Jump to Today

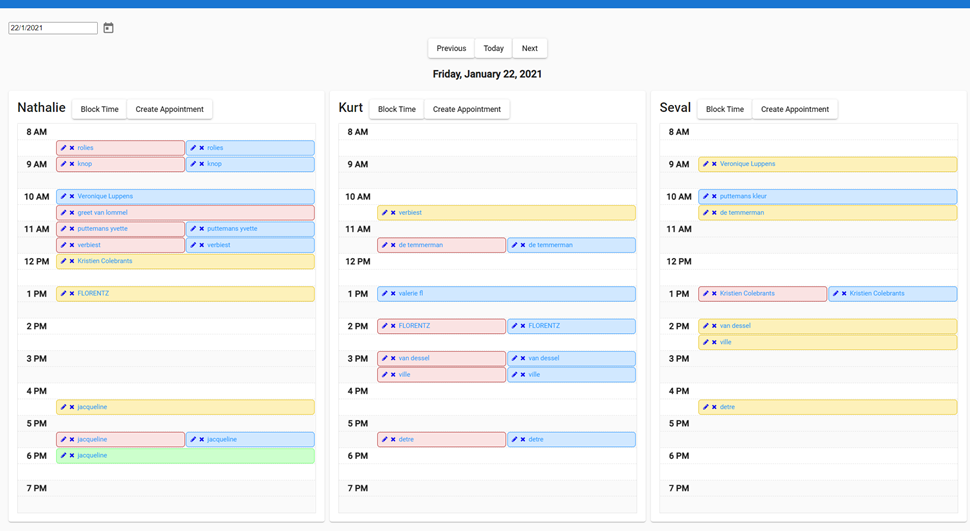click(x=494, y=48)
